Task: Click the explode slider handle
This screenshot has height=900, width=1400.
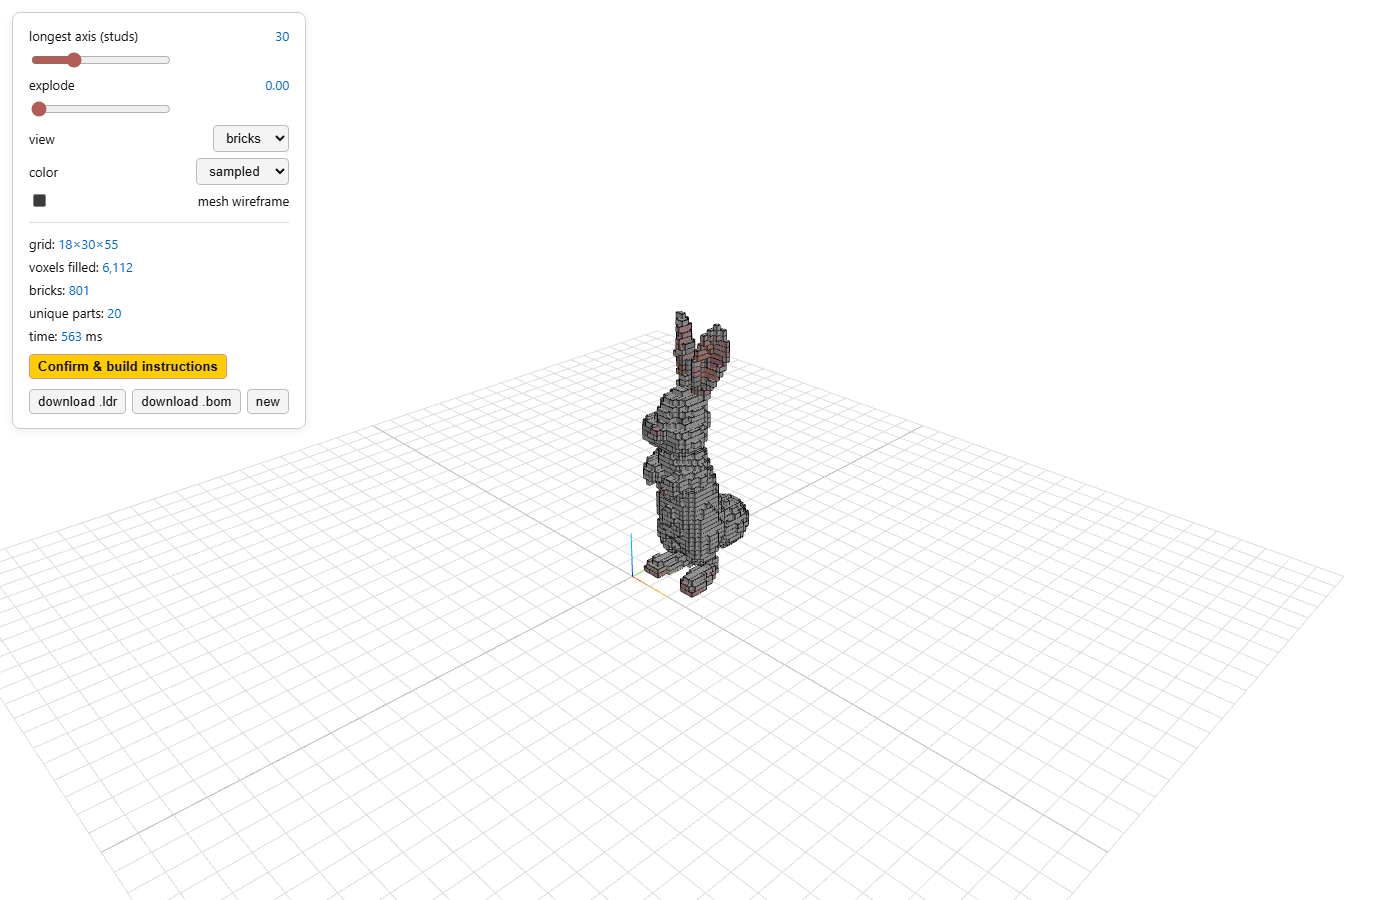Action: coord(39,109)
